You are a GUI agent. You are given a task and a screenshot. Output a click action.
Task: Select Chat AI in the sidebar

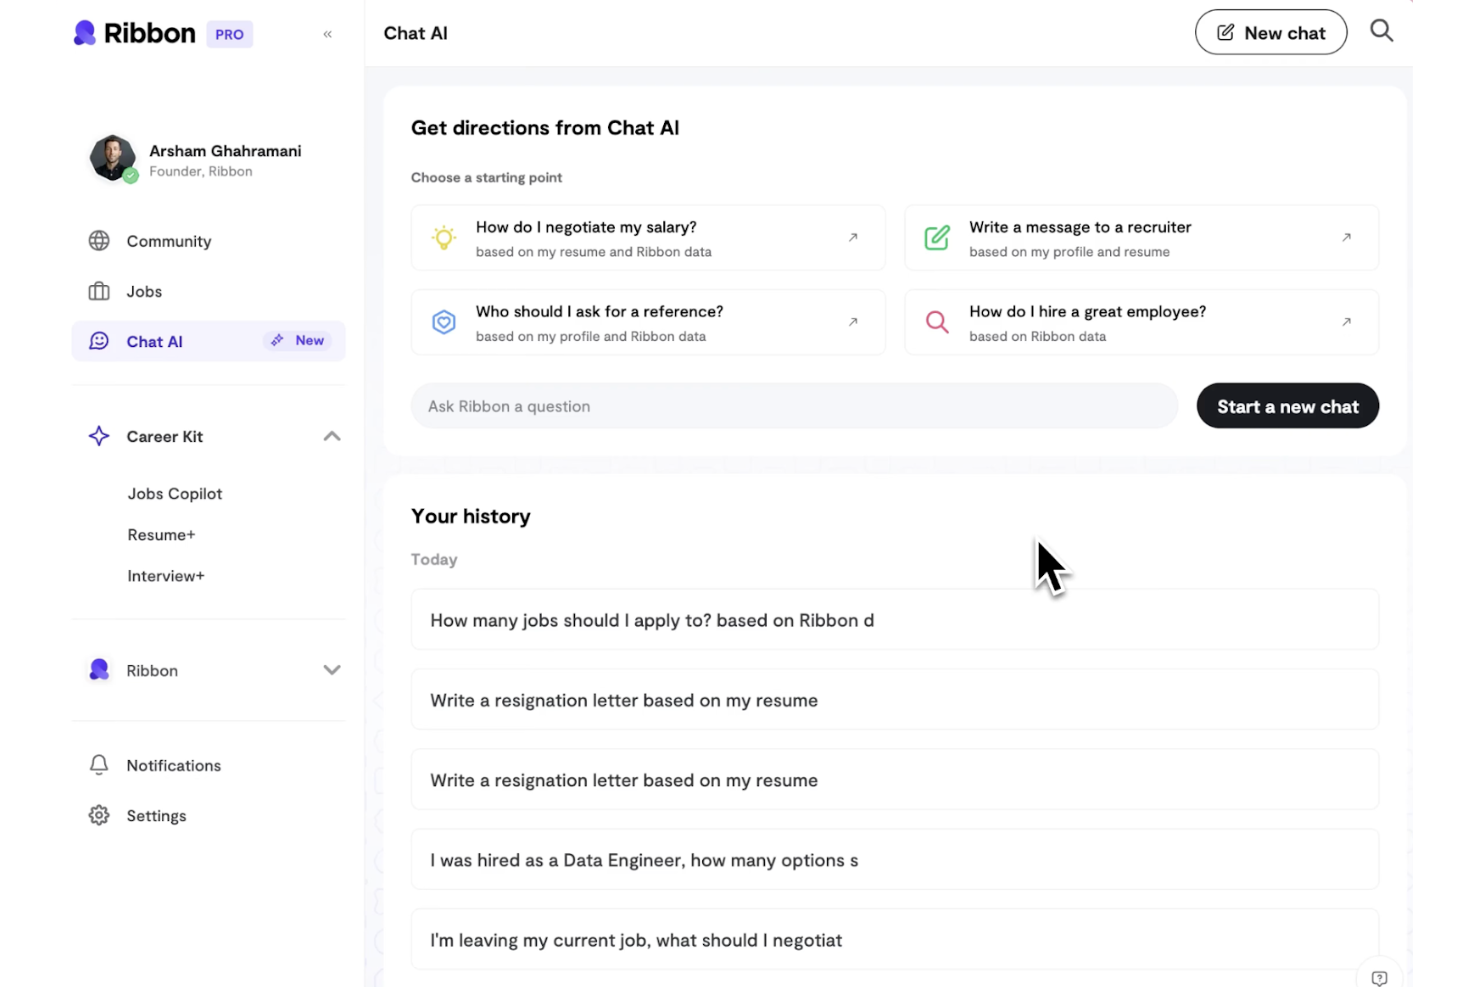[x=208, y=341]
